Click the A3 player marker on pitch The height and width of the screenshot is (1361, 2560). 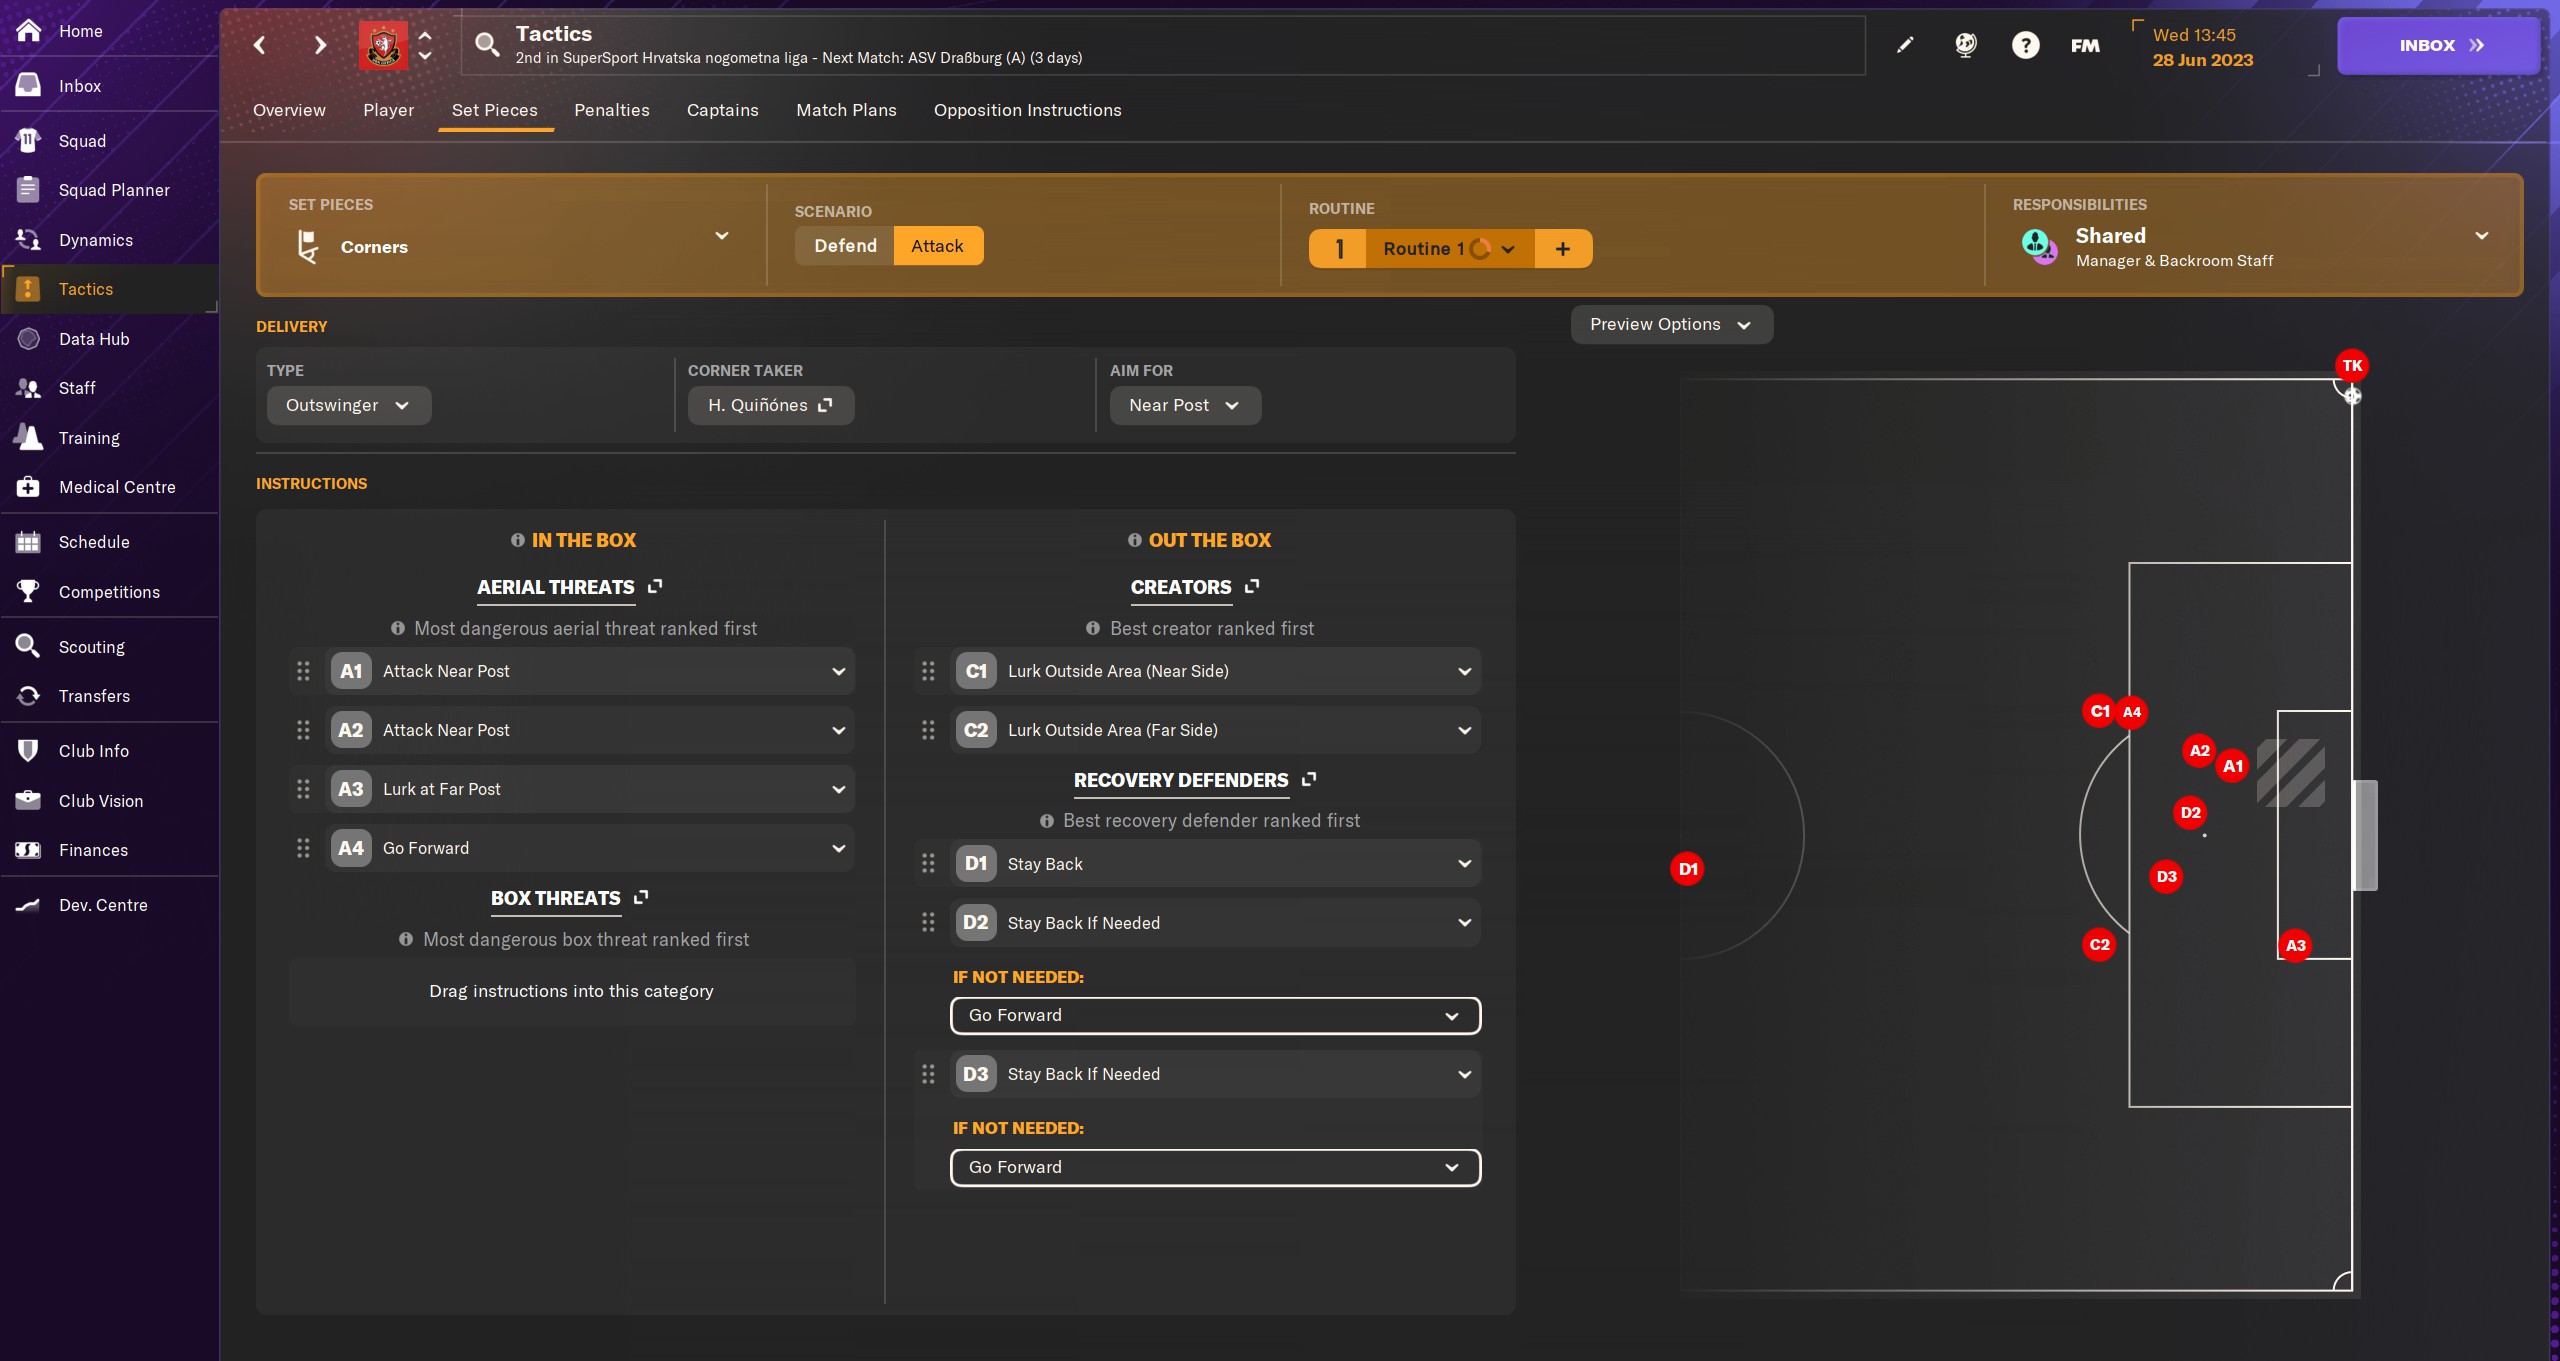2295,946
